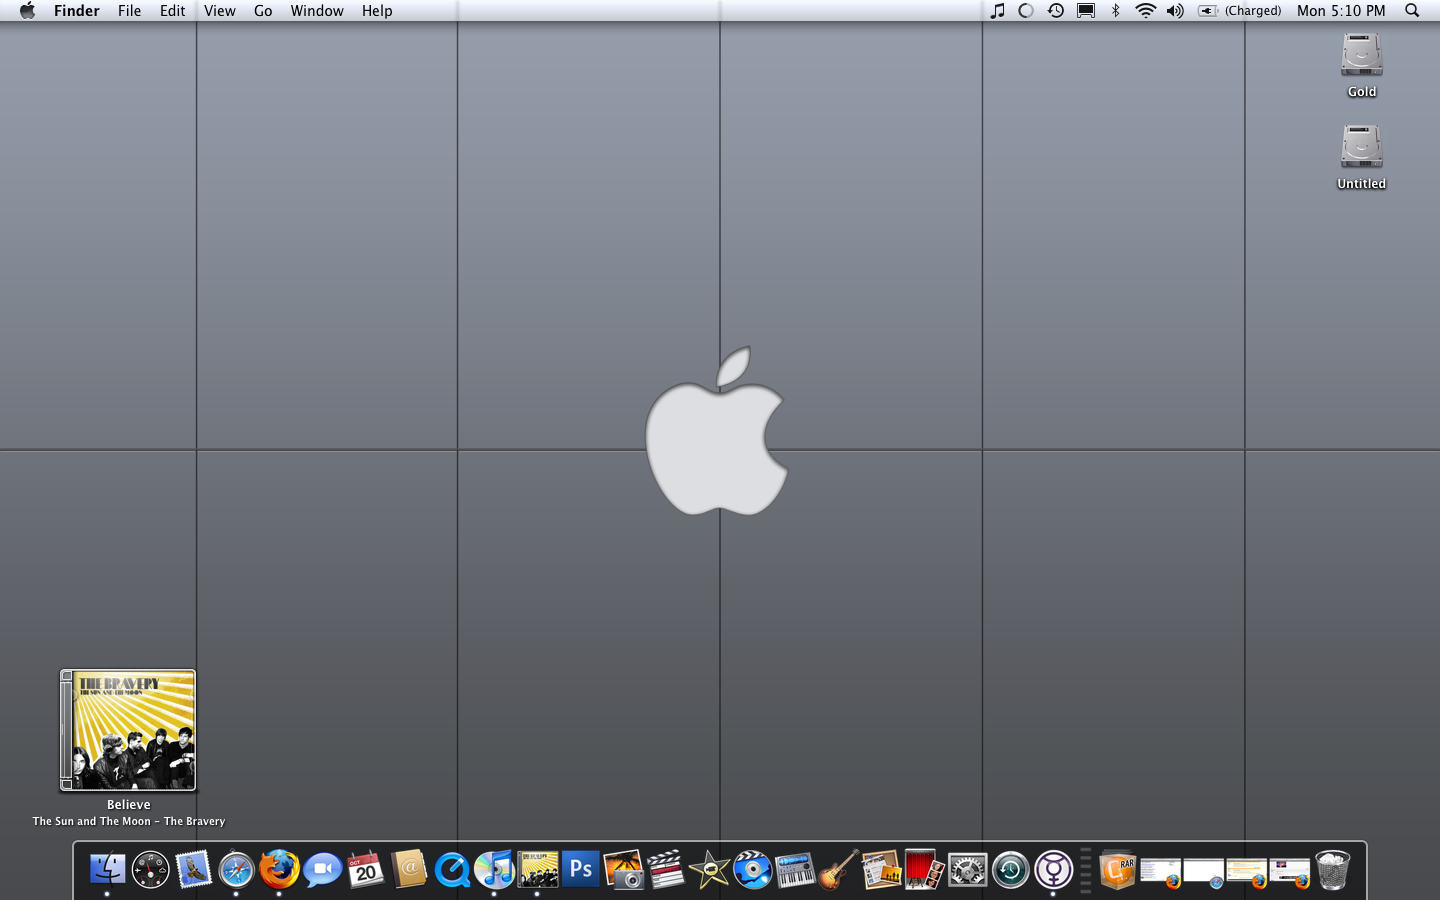This screenshot has width=1440, height=900.
Task: Click the battery (Charged) status item
Action: pos(1240,11)
